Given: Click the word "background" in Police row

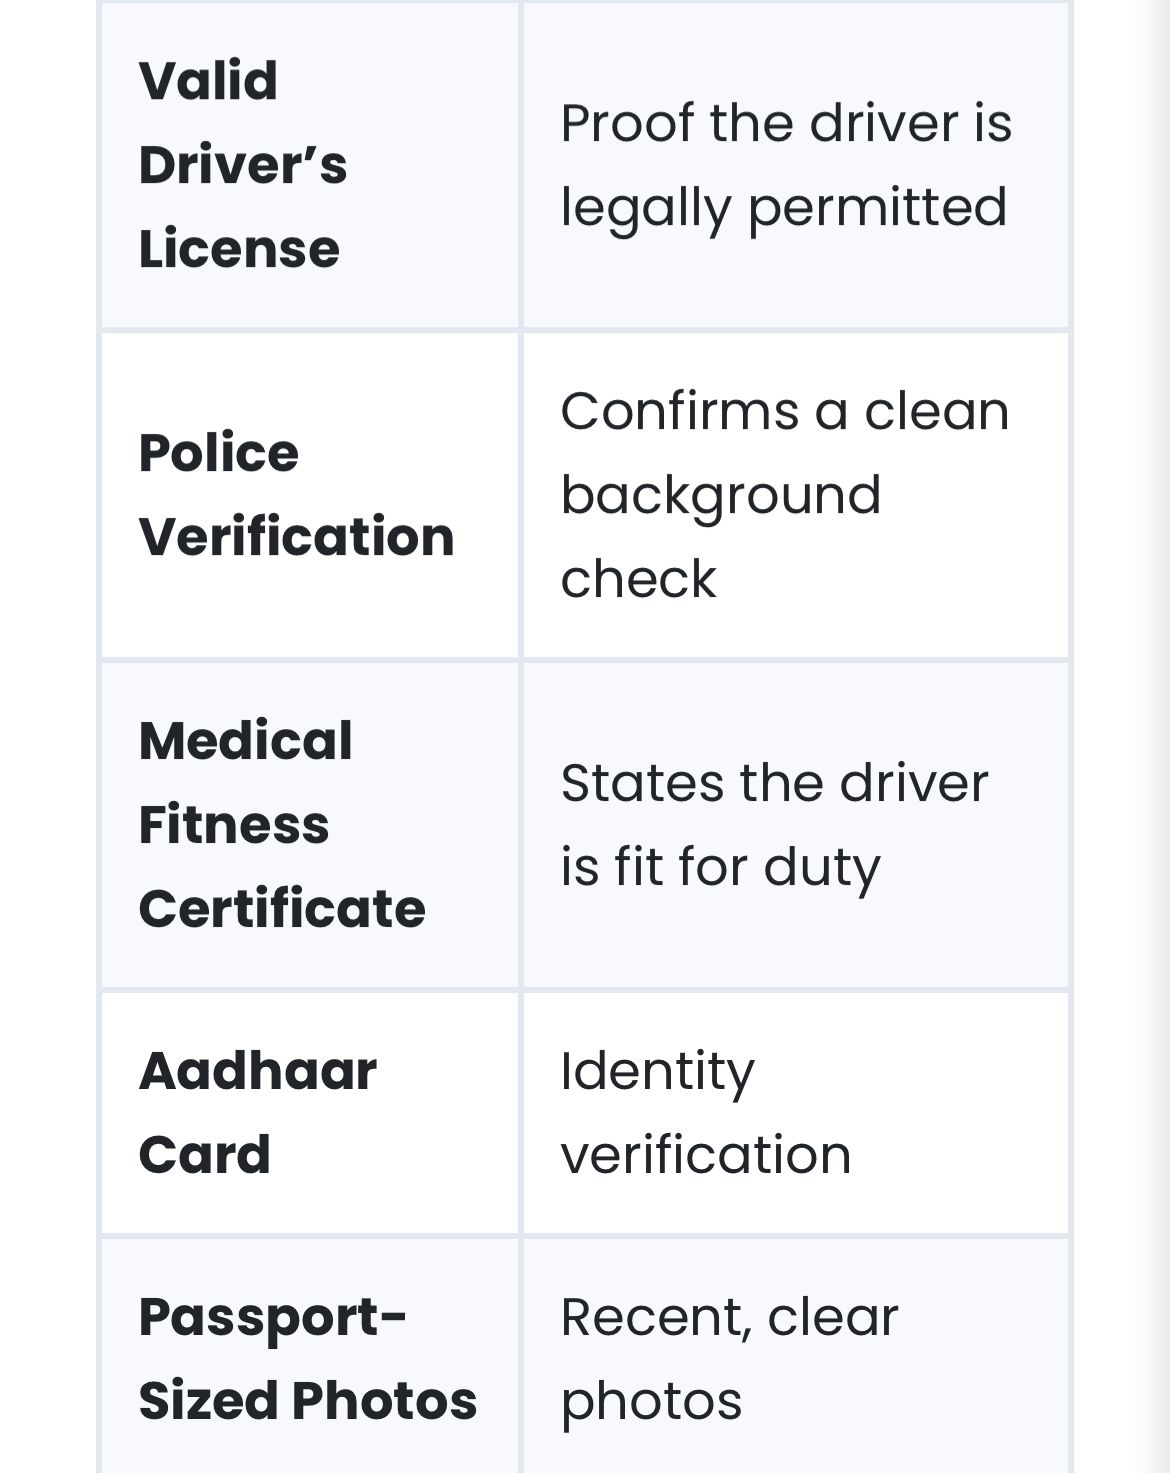Looking at the screenshot, I should pos(721,495).
